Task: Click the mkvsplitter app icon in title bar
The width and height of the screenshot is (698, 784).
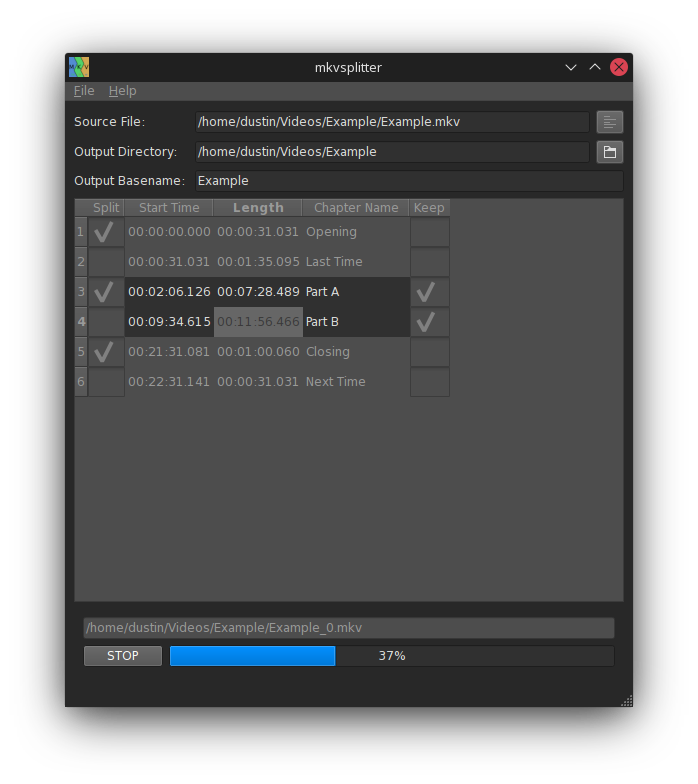Action: coord(79,67)
